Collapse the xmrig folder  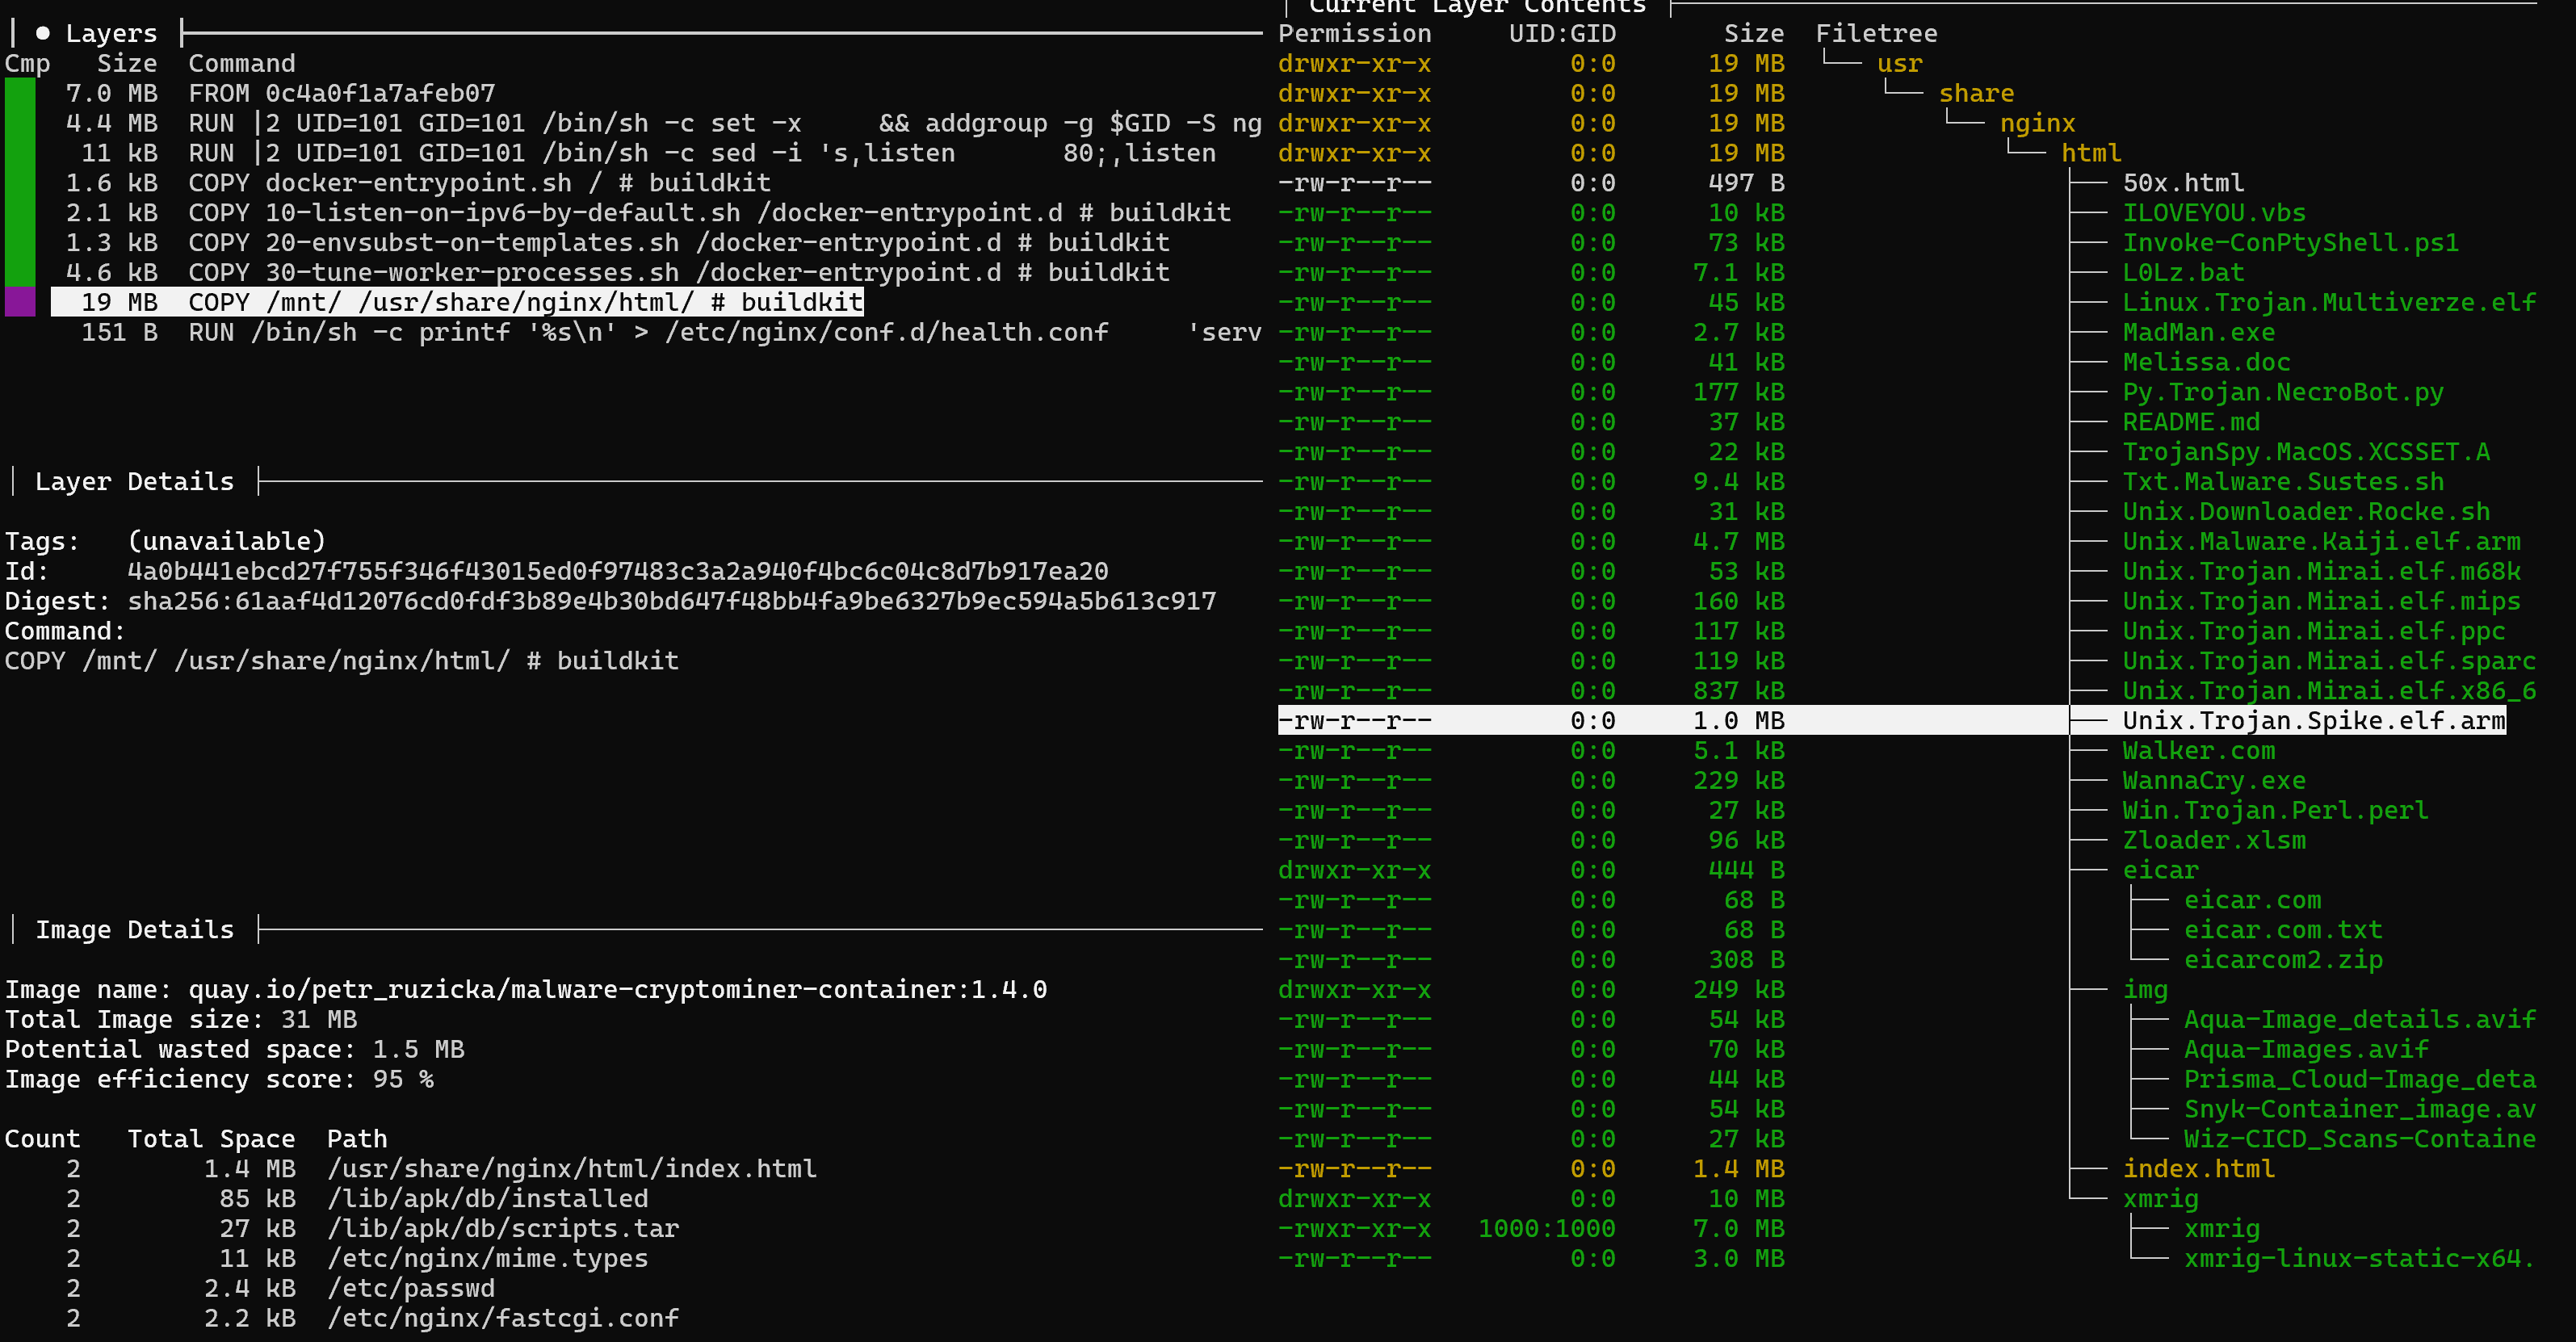pos(2160,1199)
